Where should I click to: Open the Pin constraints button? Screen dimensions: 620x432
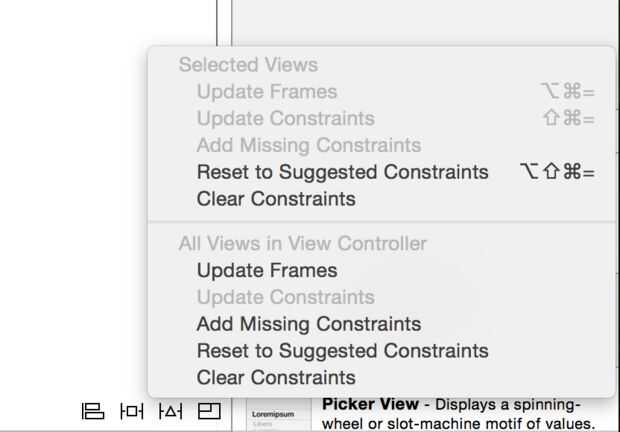click(131, 411)
